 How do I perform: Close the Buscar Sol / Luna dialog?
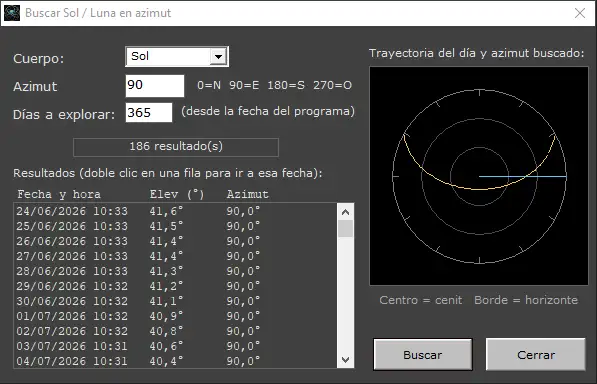(579, 13)
